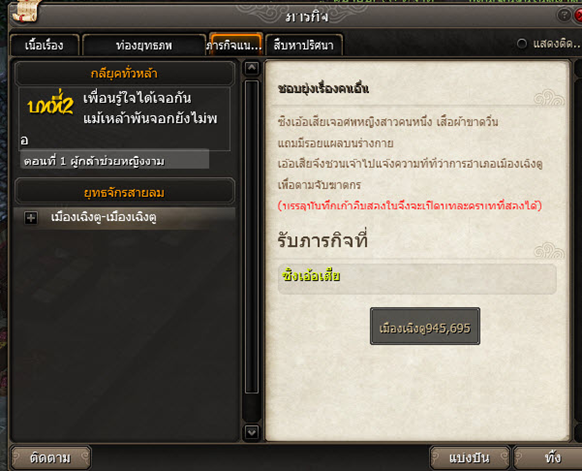This screenshot has width=582, height=471.
Task: Click the scroll down arrow of the quest list
Action: point(252,432)
